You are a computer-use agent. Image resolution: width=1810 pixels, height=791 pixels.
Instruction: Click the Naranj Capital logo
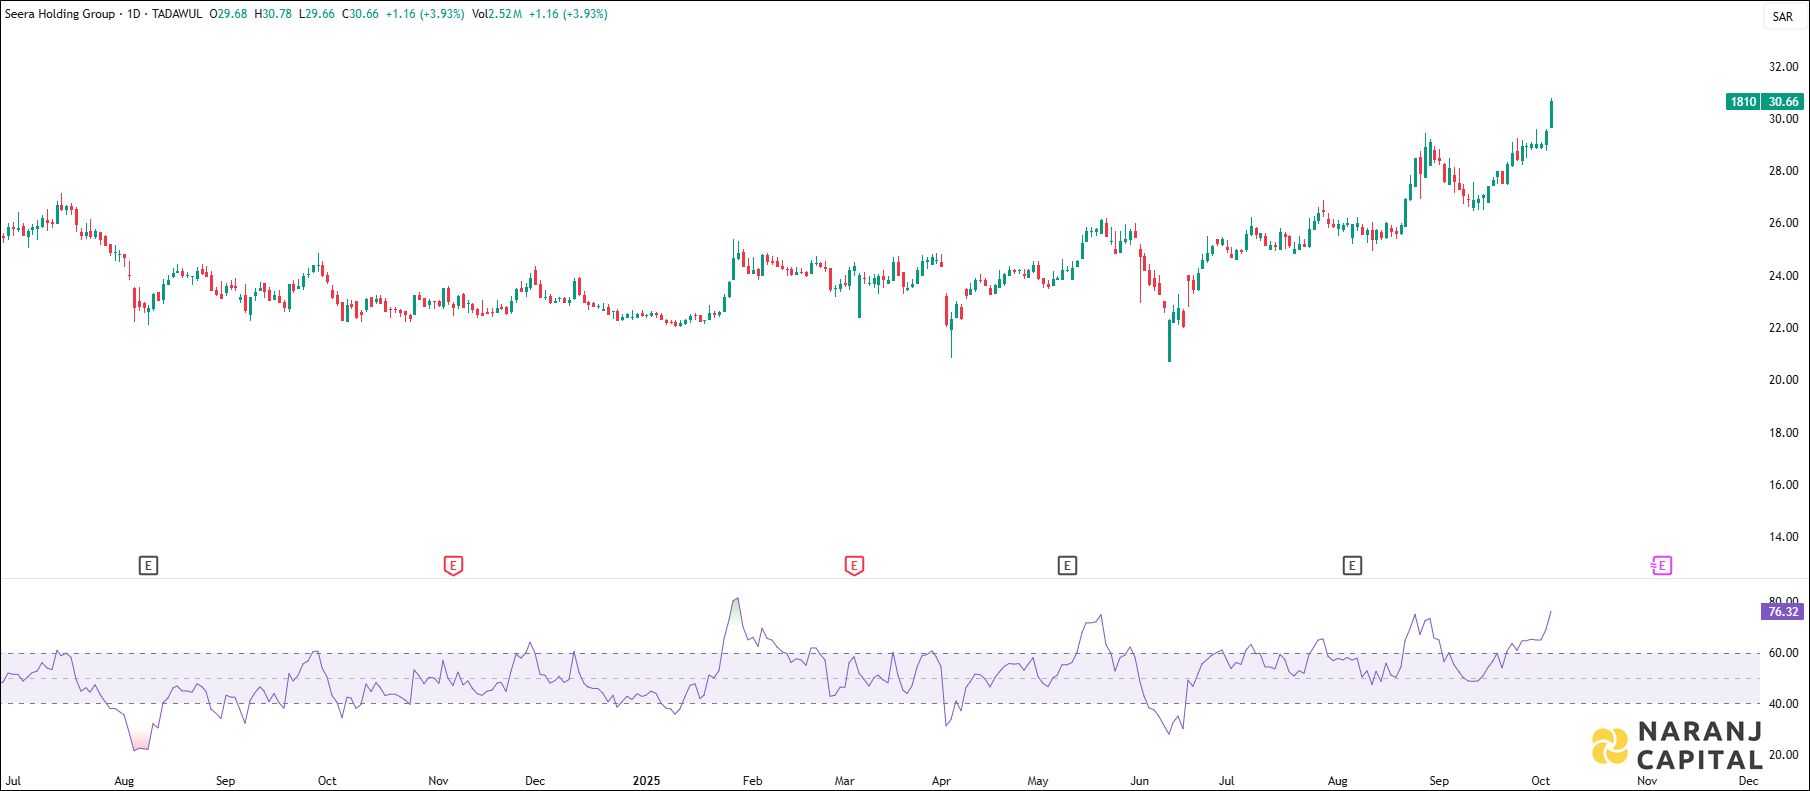[1676, 746]
